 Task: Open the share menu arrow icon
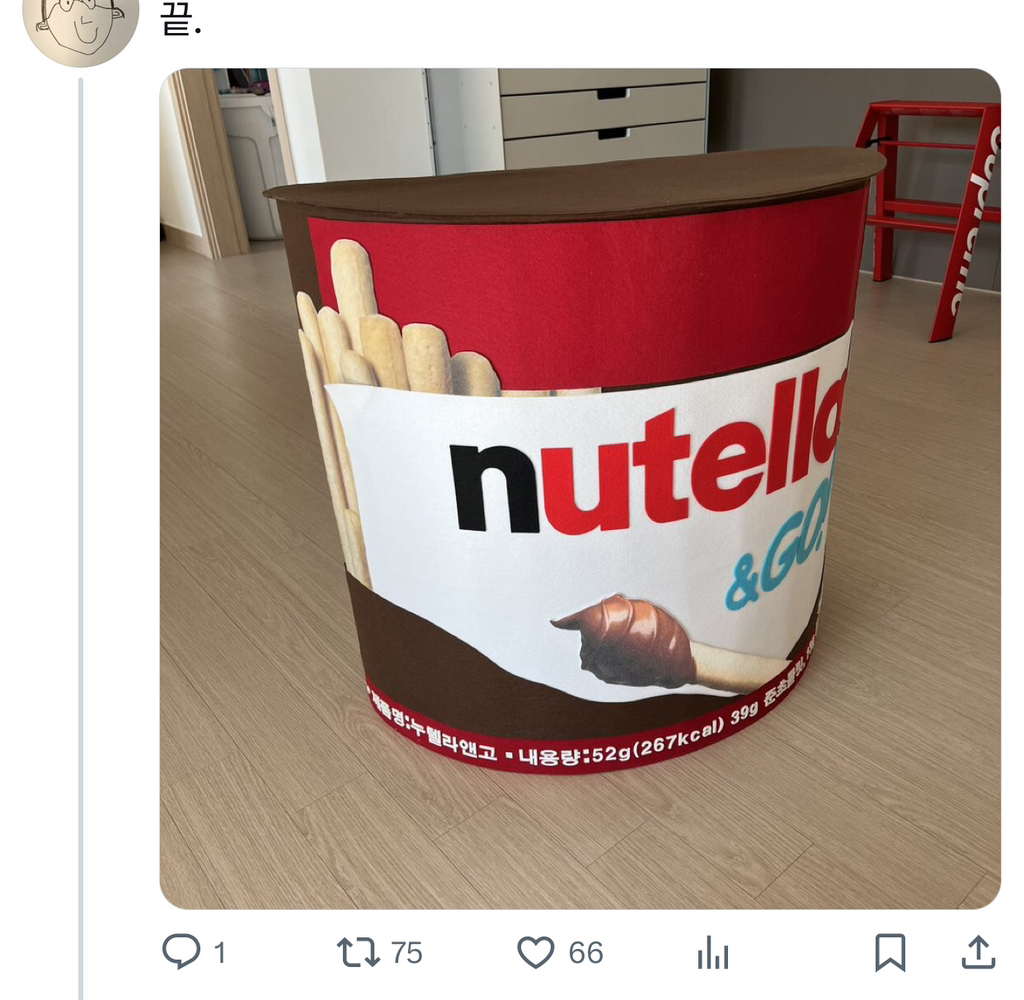pos(977,951)
